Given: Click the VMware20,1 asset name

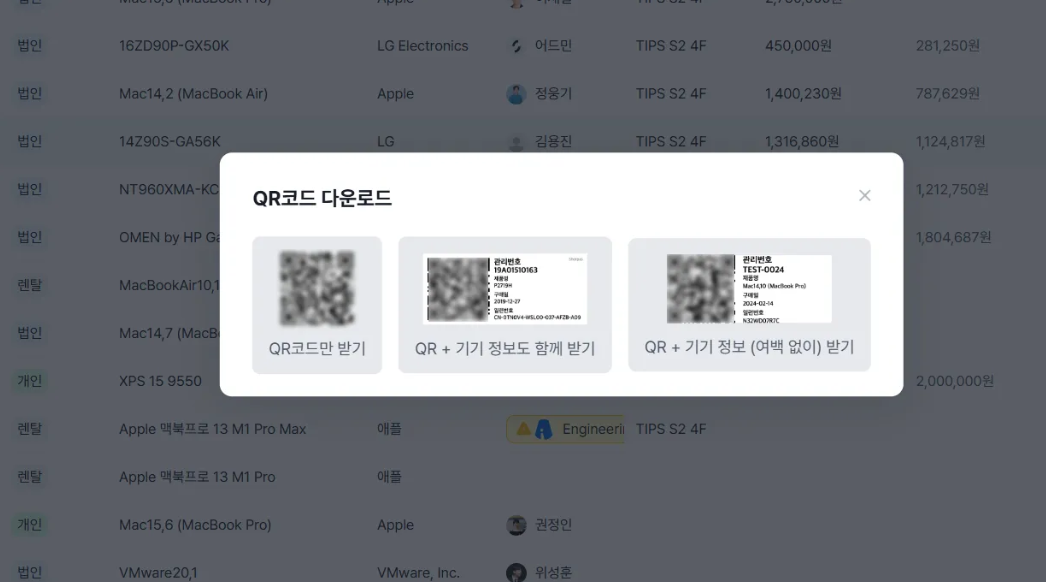Looking at the screenshot, I should click(158, 573).
